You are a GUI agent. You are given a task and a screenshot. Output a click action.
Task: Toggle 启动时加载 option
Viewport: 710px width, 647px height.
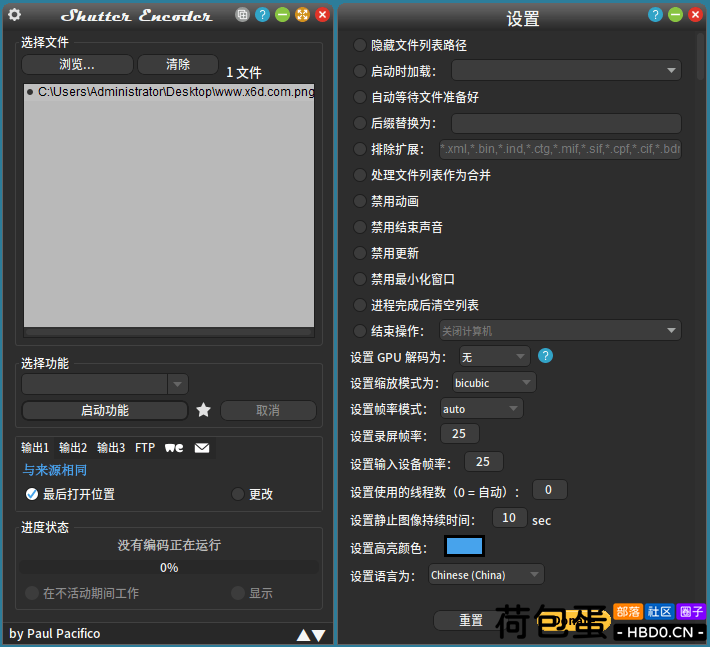(360, 71)
